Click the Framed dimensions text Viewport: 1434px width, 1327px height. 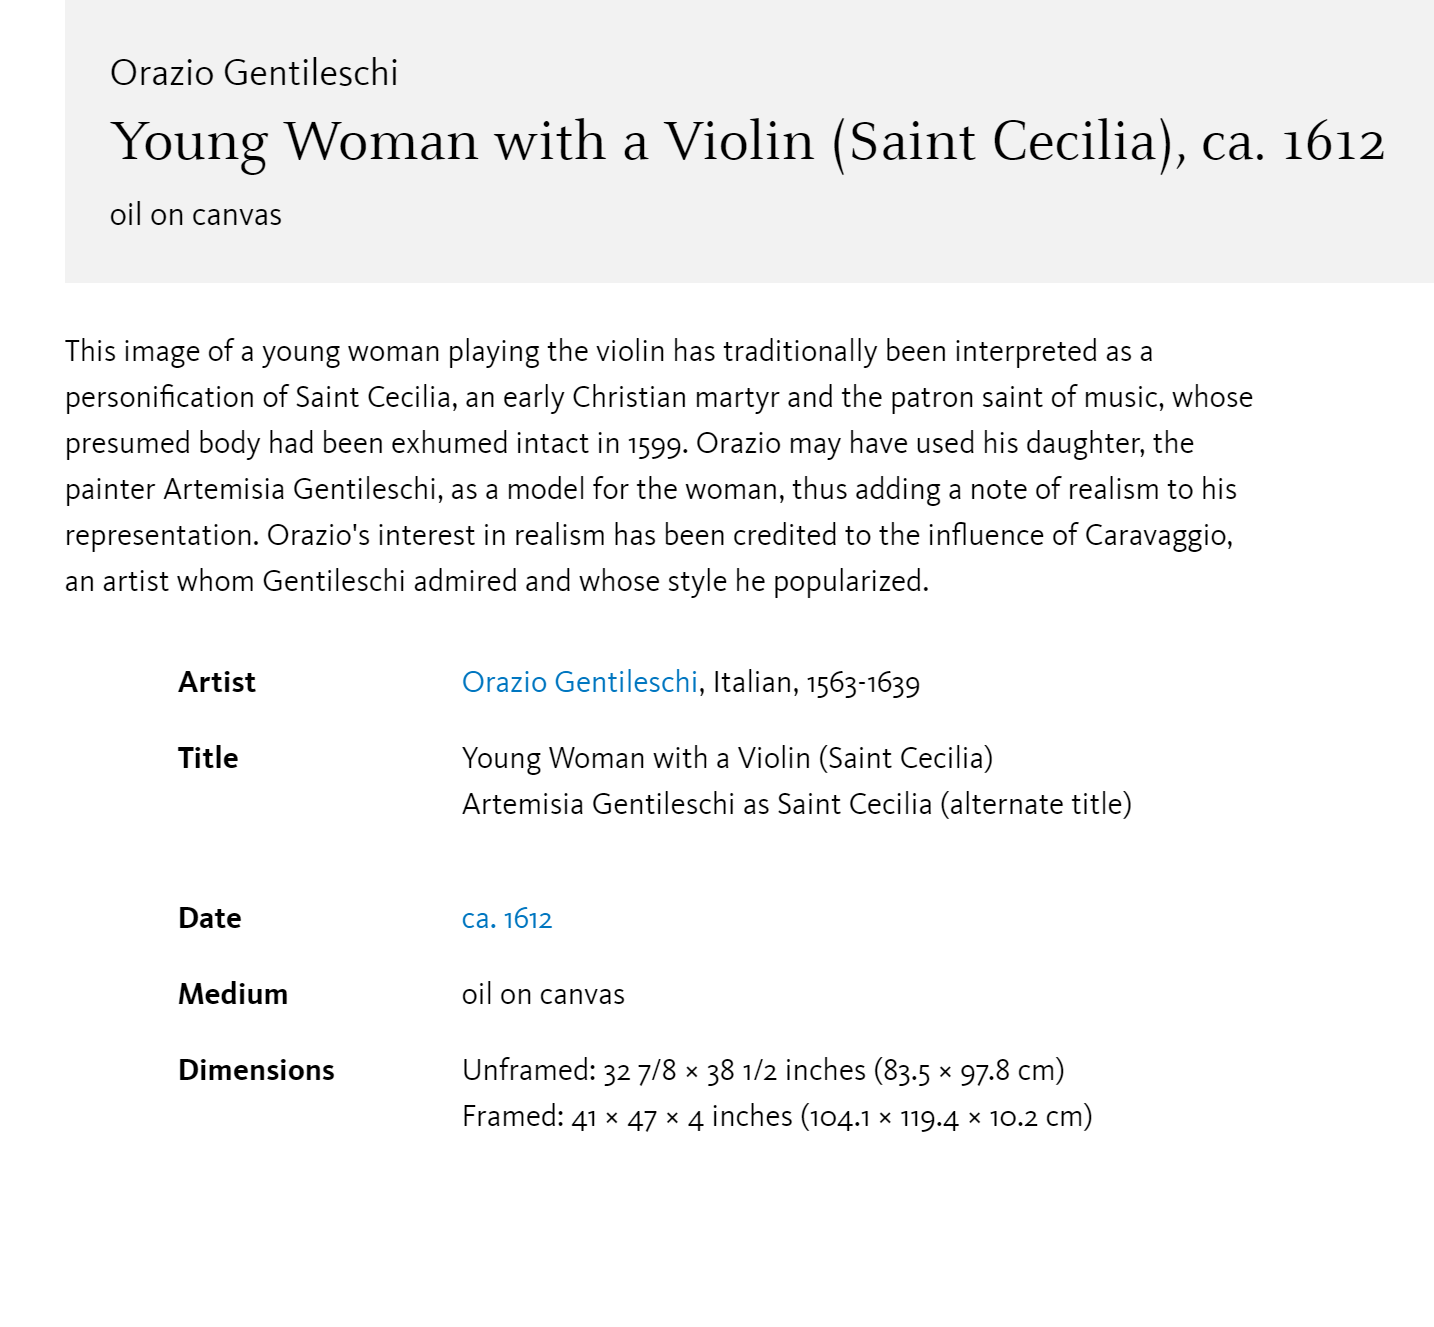(777, 1116)
